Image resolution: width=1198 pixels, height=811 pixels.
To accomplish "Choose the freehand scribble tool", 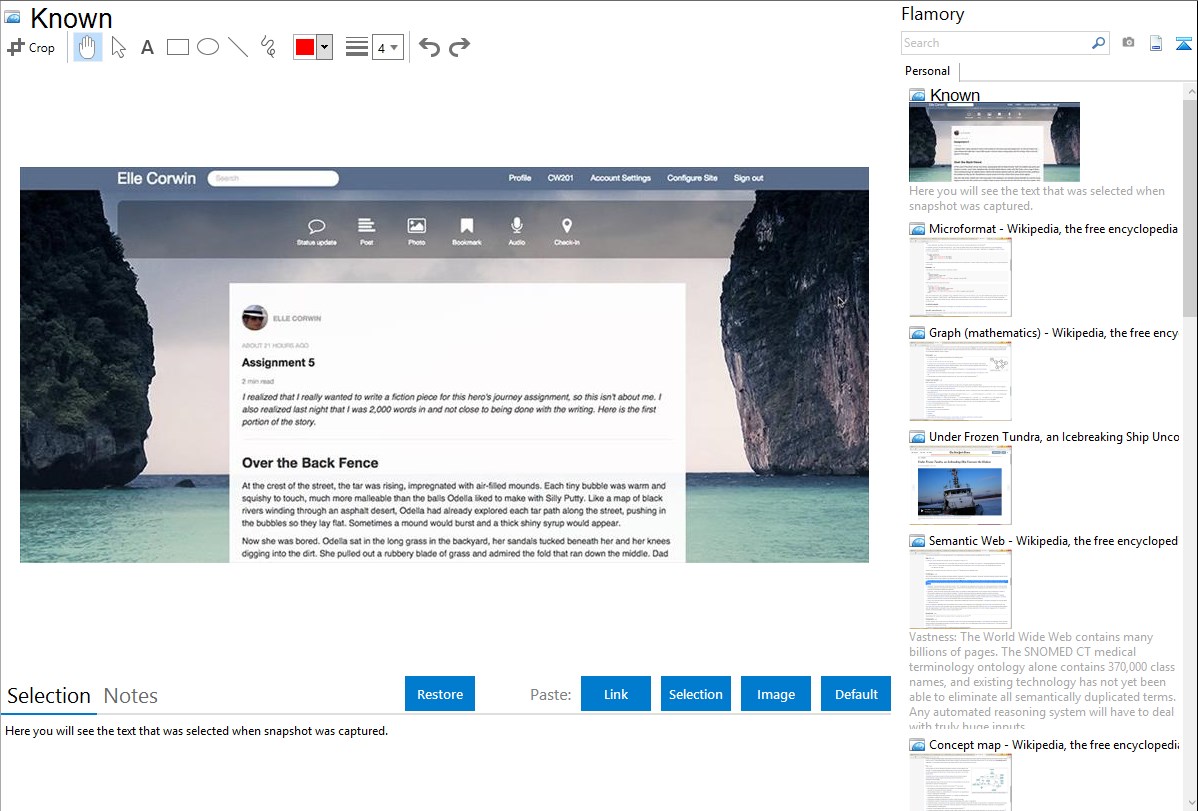I will [268, 47].
